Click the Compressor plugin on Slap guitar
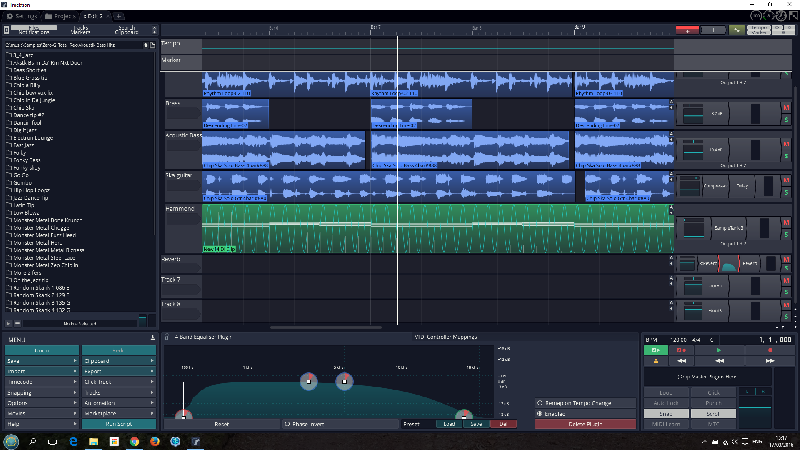This screenshot has height=450, width=800. pyautogui.click(x=715, y=186)
